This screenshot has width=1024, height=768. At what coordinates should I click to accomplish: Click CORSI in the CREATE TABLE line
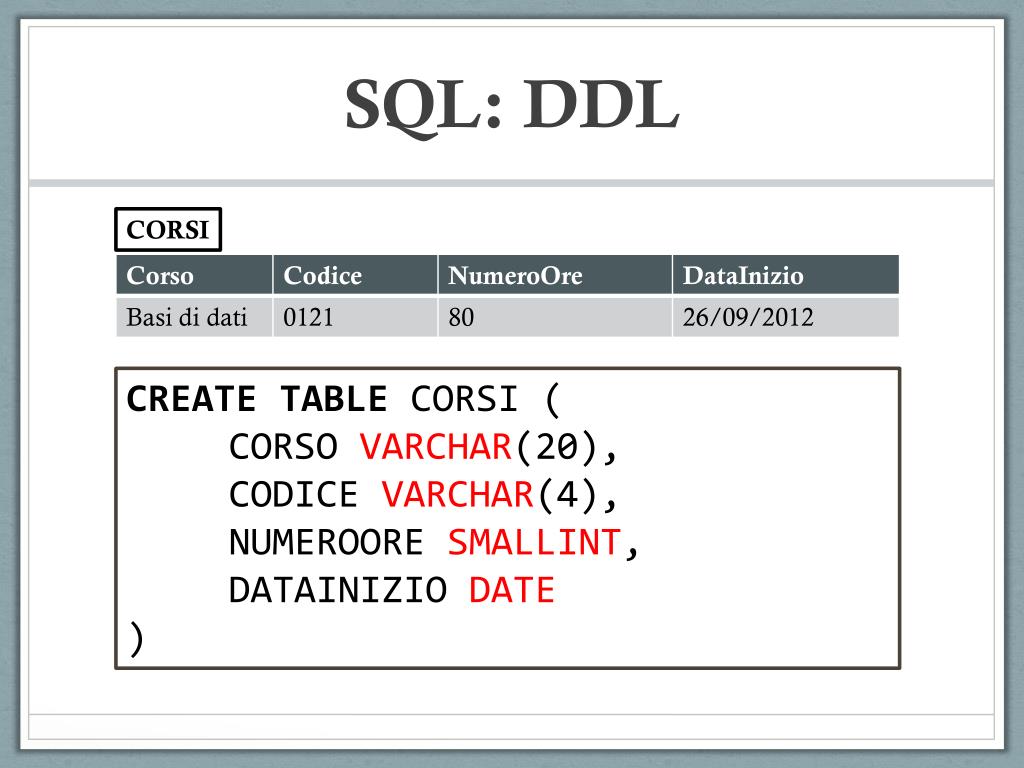464,399
